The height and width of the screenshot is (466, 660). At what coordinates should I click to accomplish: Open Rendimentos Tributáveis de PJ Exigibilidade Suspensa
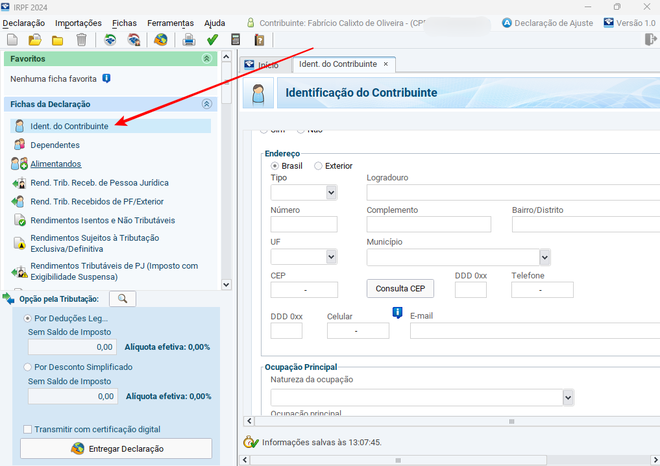pyautogui.click(x=114, y=271)
